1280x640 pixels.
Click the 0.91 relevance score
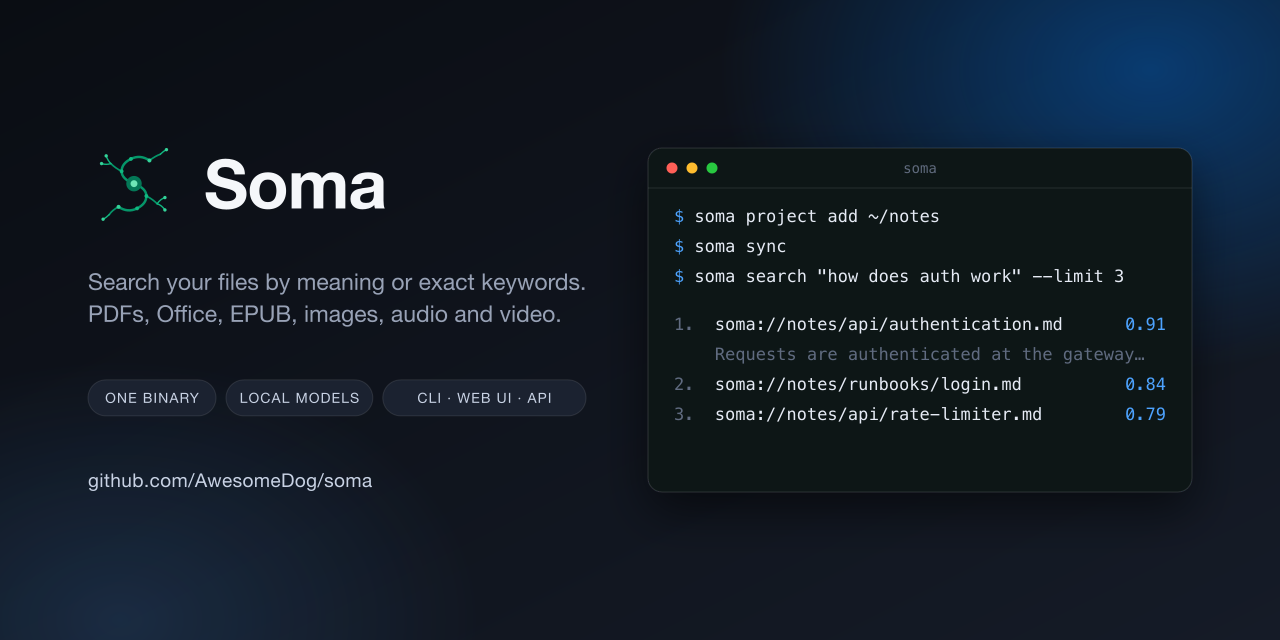point(1145,325)
